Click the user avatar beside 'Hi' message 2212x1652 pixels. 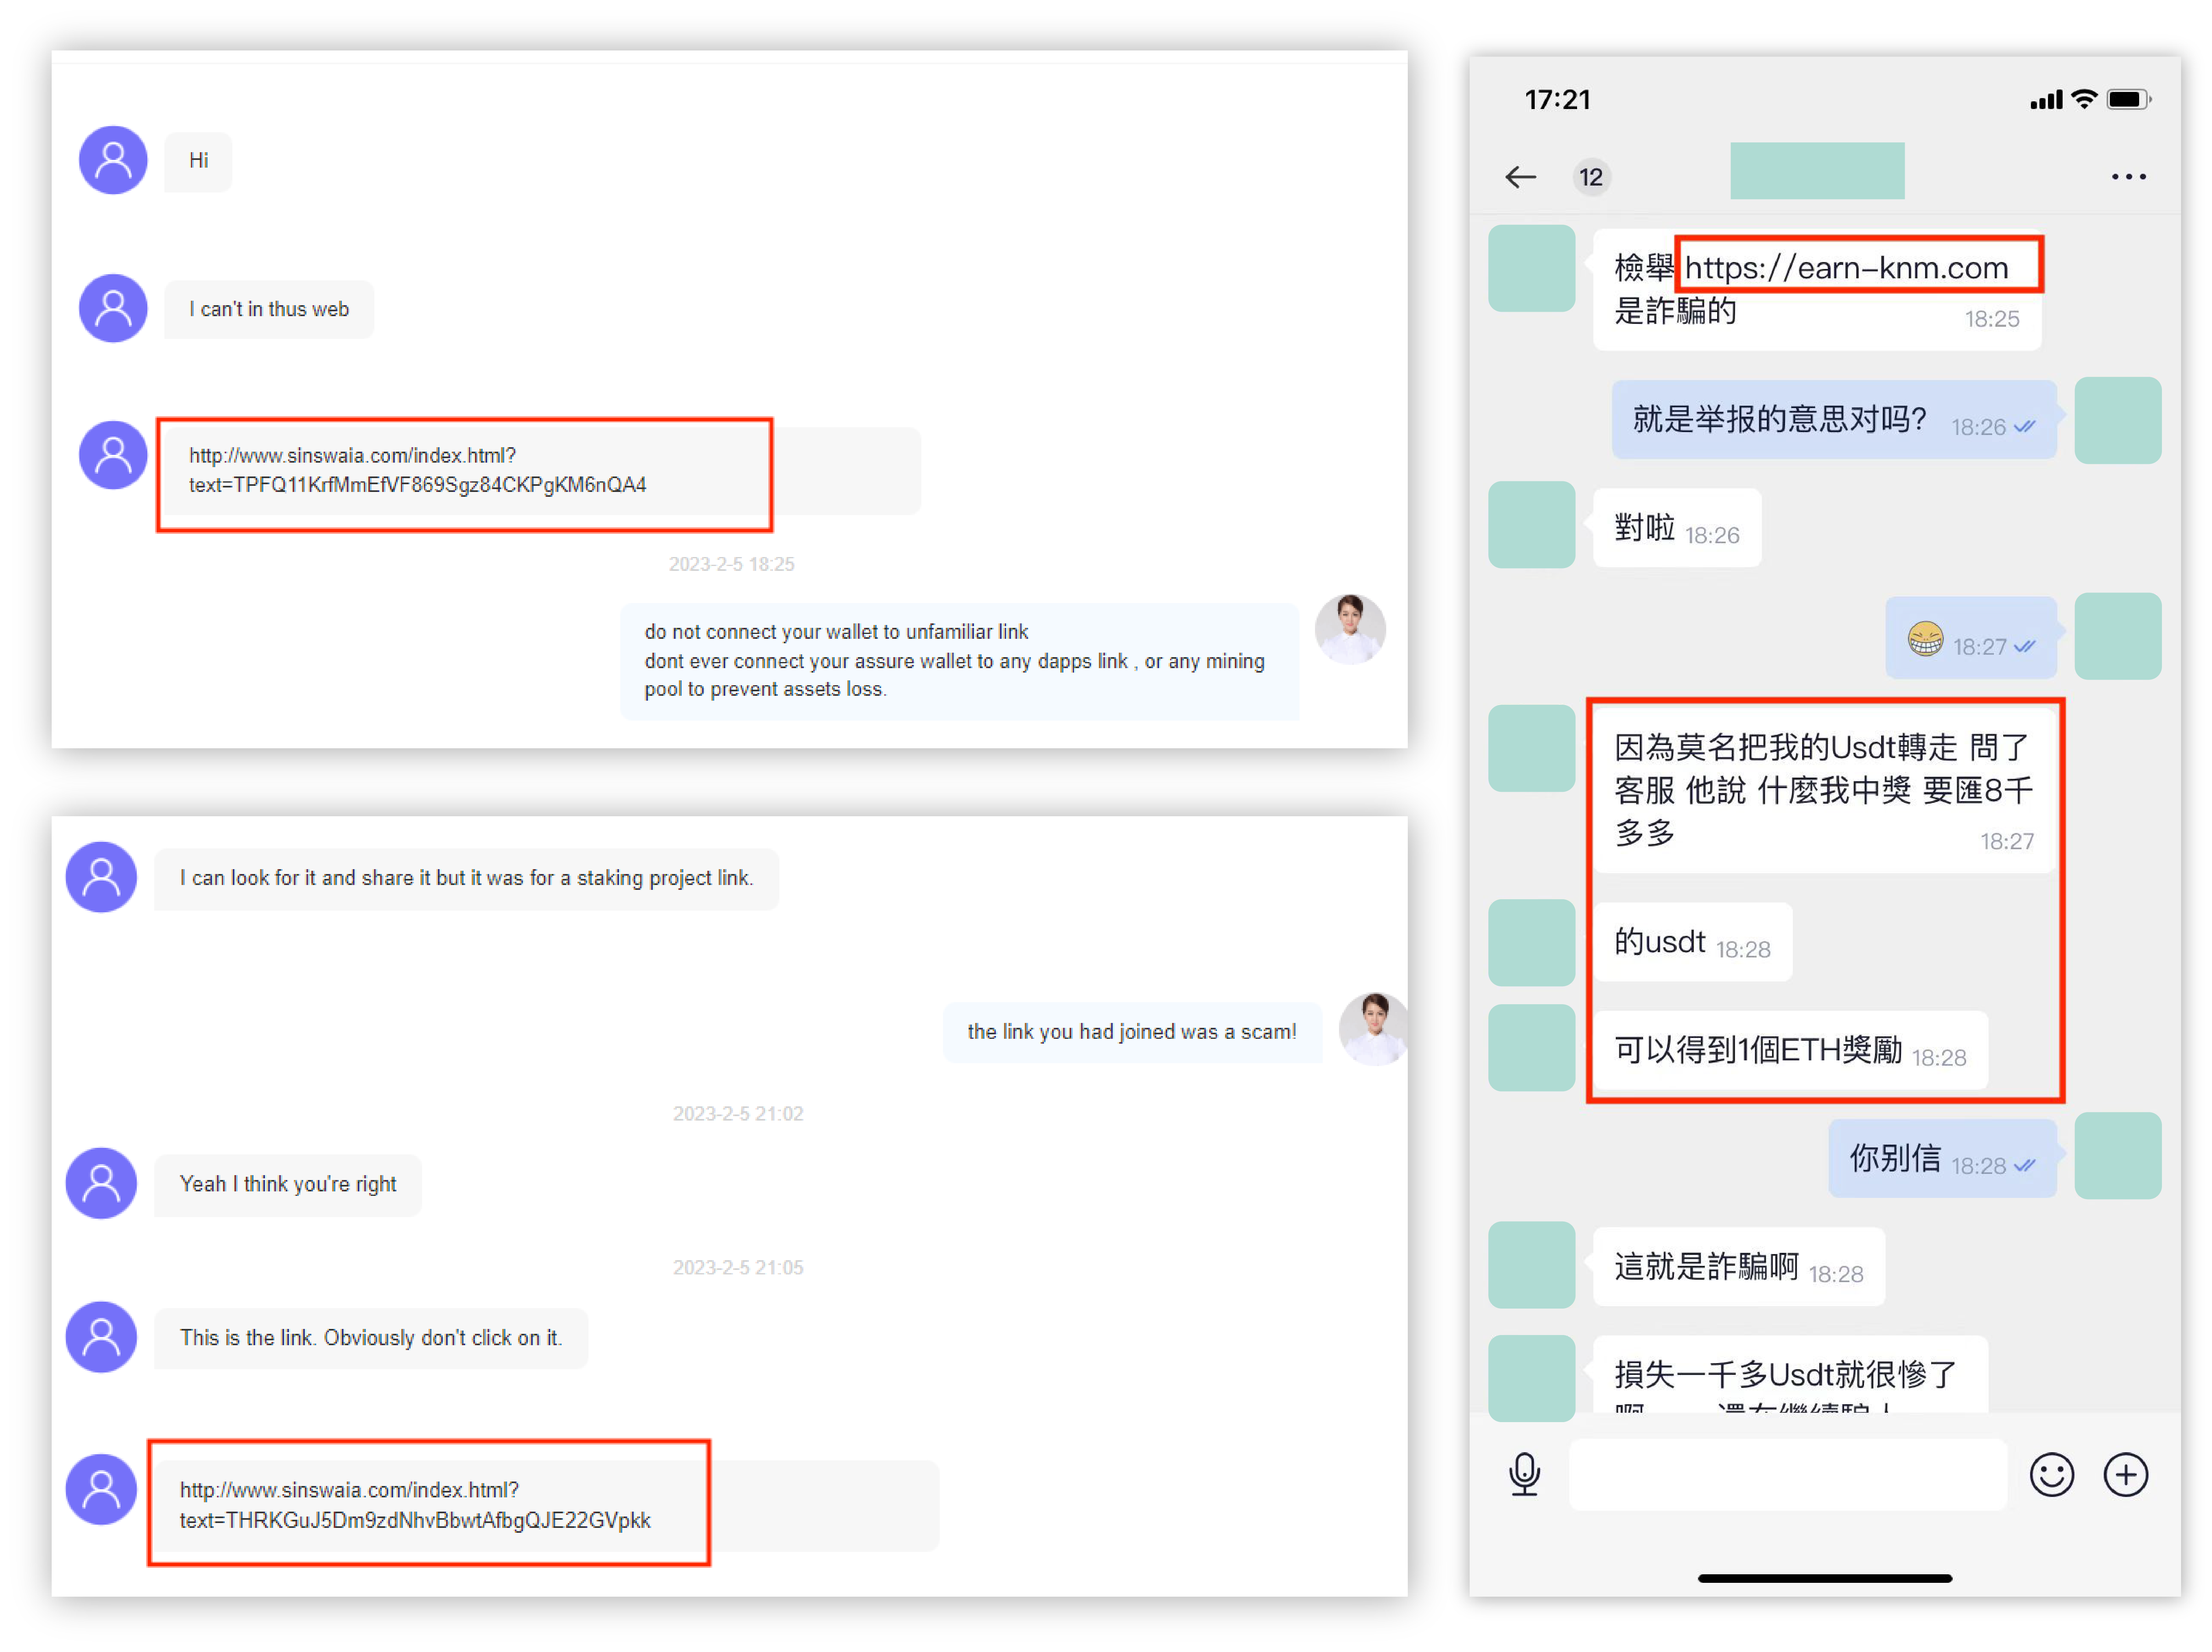coord(113,160)
